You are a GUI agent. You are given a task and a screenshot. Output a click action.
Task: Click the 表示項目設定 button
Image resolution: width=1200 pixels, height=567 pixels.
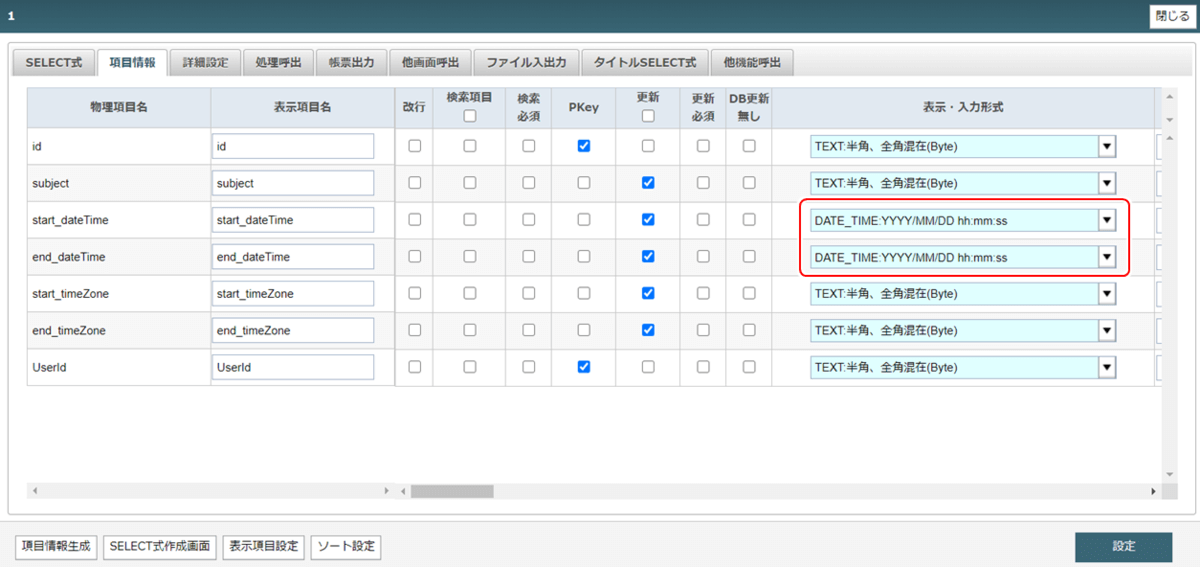pyautogui.click(x=263, y=546)
